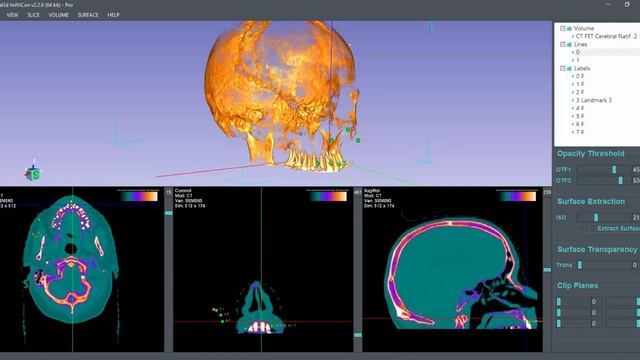Collapse the Lines tree node
Viewport: 640px width, 360px height.
click(x=563, y=44)
